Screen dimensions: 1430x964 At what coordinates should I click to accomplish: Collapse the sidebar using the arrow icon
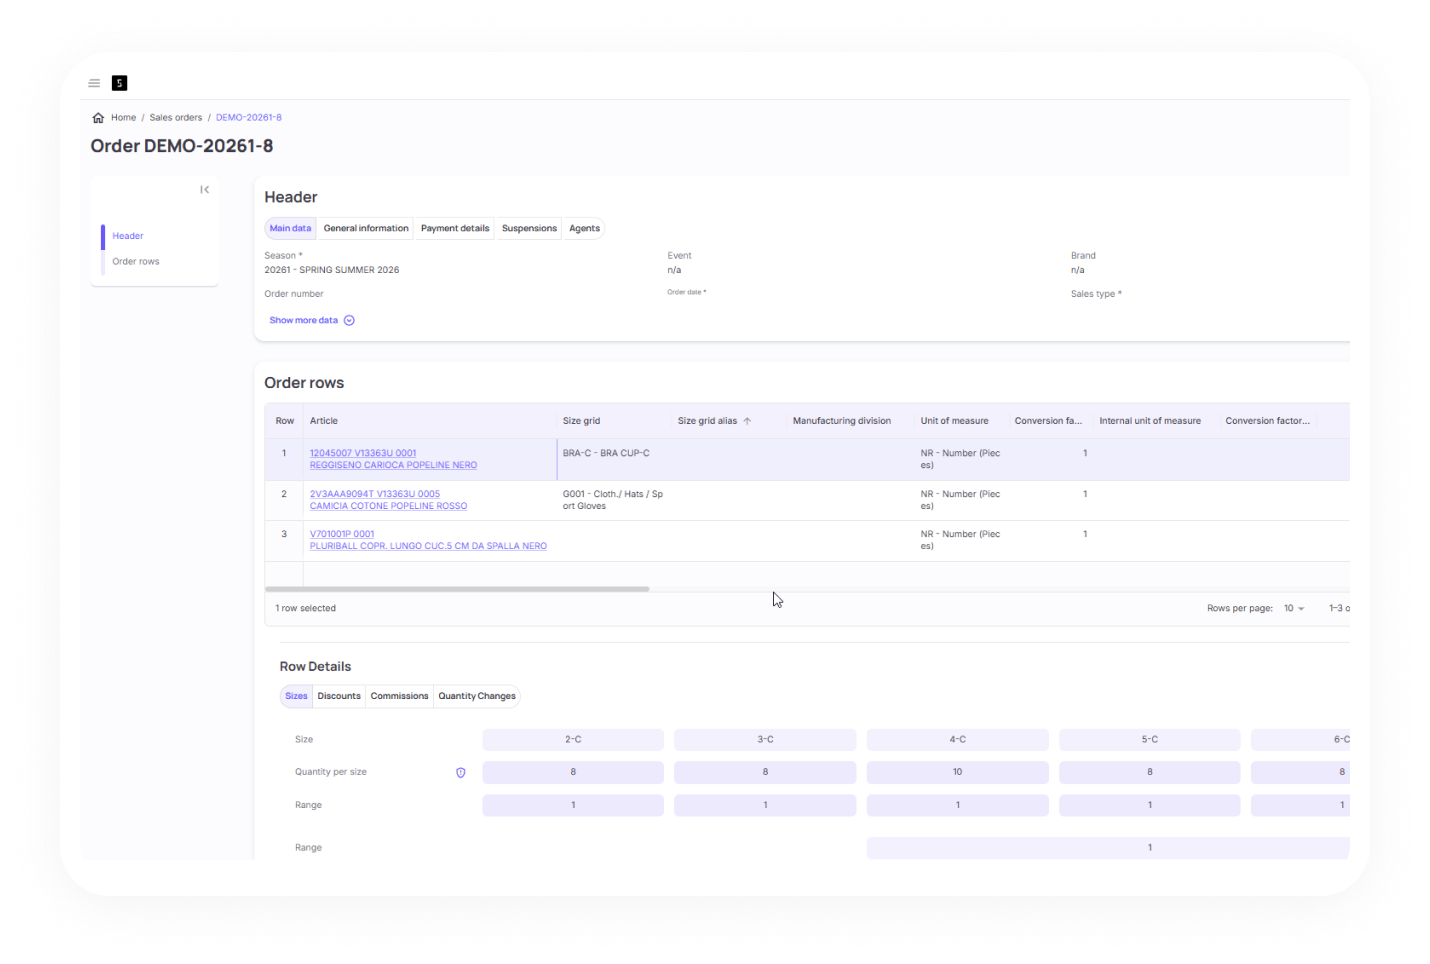[x=204, y=190]
